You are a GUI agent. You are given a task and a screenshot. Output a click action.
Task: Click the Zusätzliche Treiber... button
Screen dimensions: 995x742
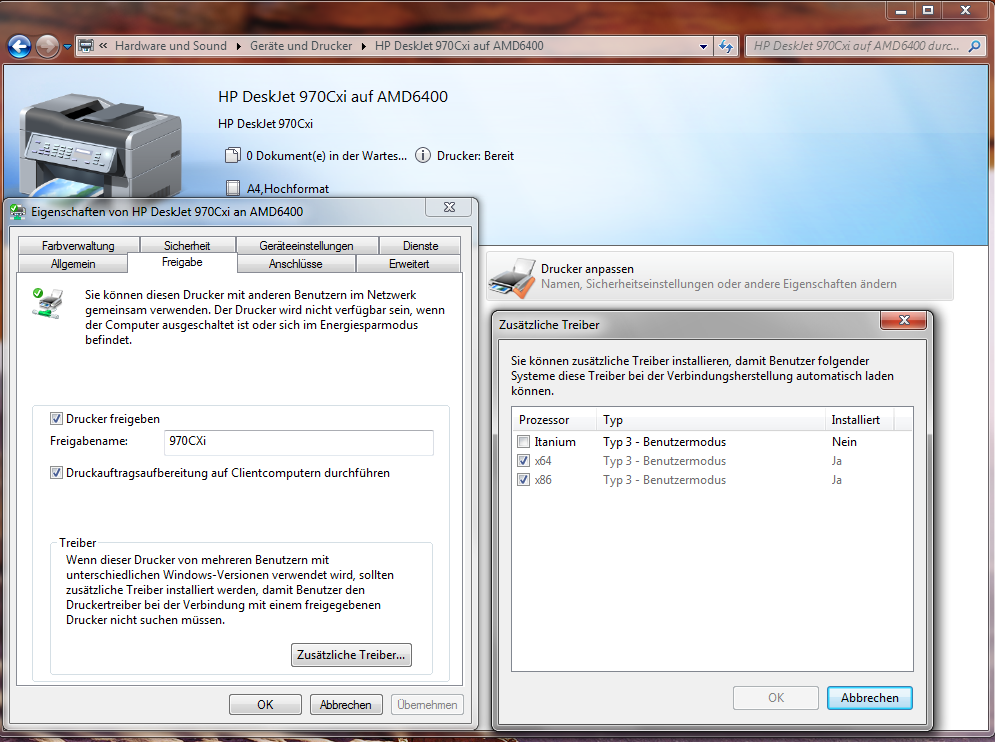351,655
